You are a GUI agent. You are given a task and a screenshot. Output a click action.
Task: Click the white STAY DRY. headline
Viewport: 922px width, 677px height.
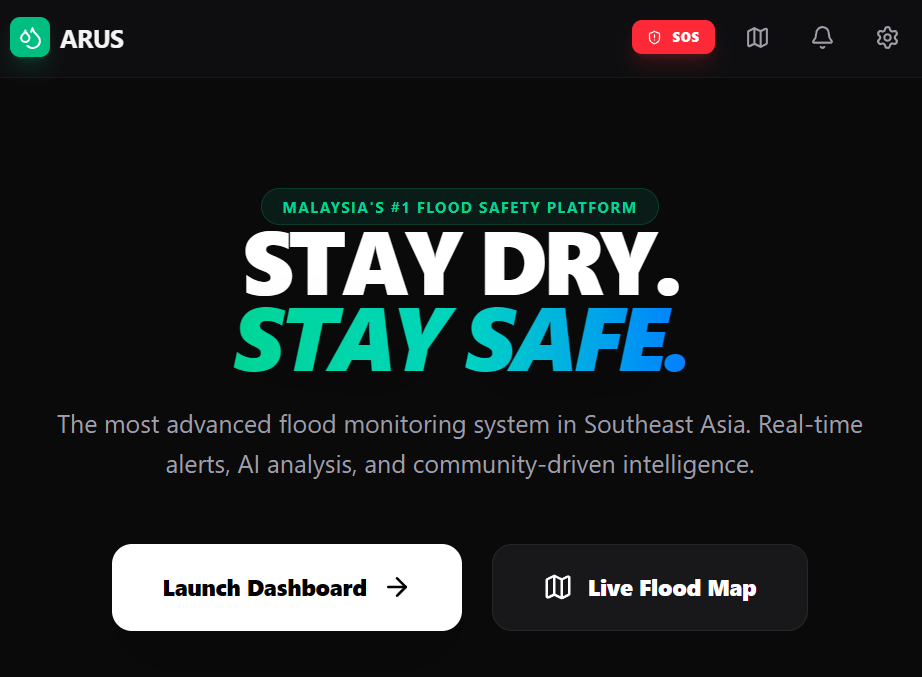click(x=462, y=265)
